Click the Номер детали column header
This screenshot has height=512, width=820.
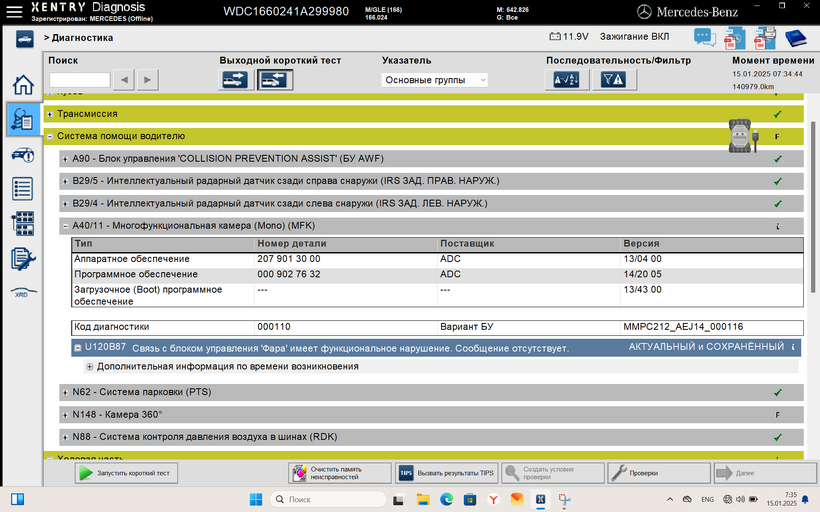click(x=291, y=244)
